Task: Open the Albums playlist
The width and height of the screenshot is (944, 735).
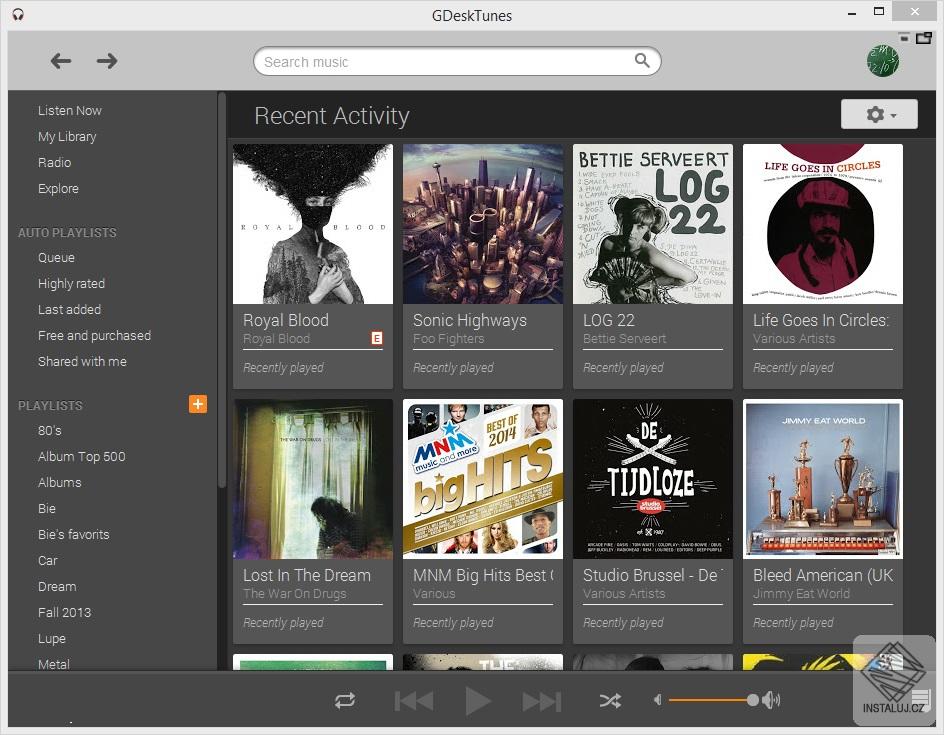Action: tap(59, 482)
